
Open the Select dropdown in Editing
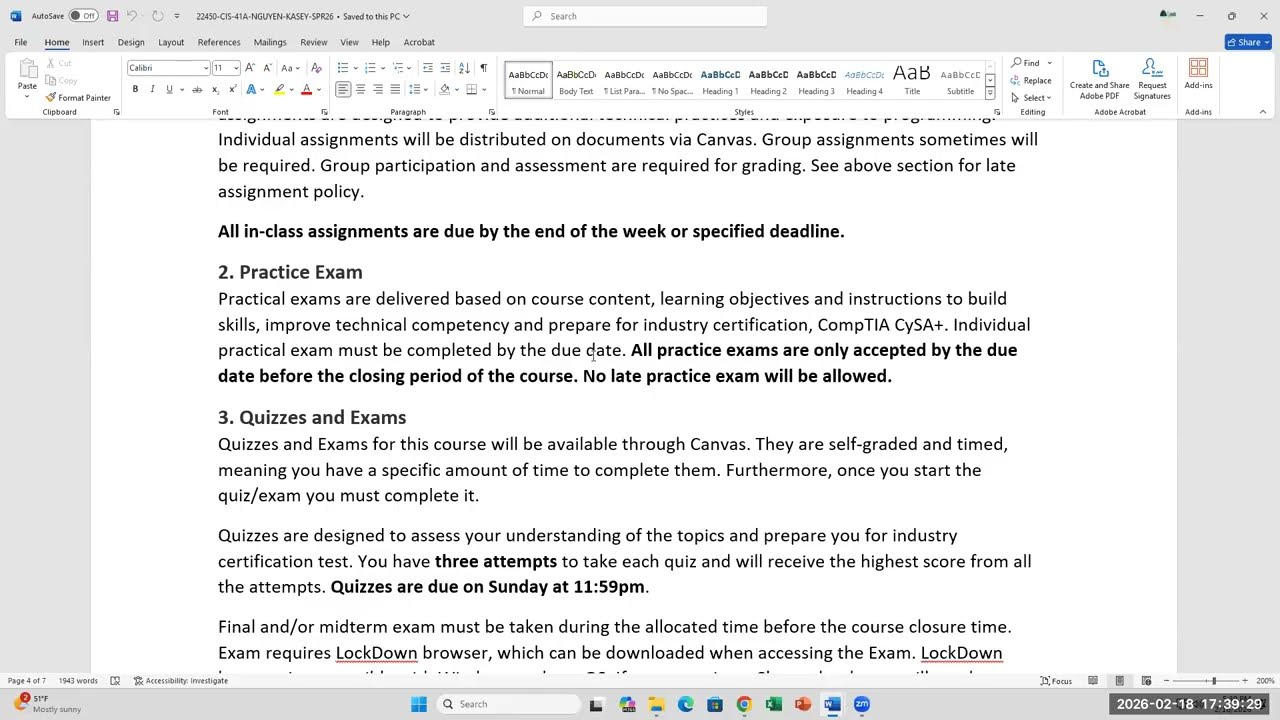tap(1031, 98)
